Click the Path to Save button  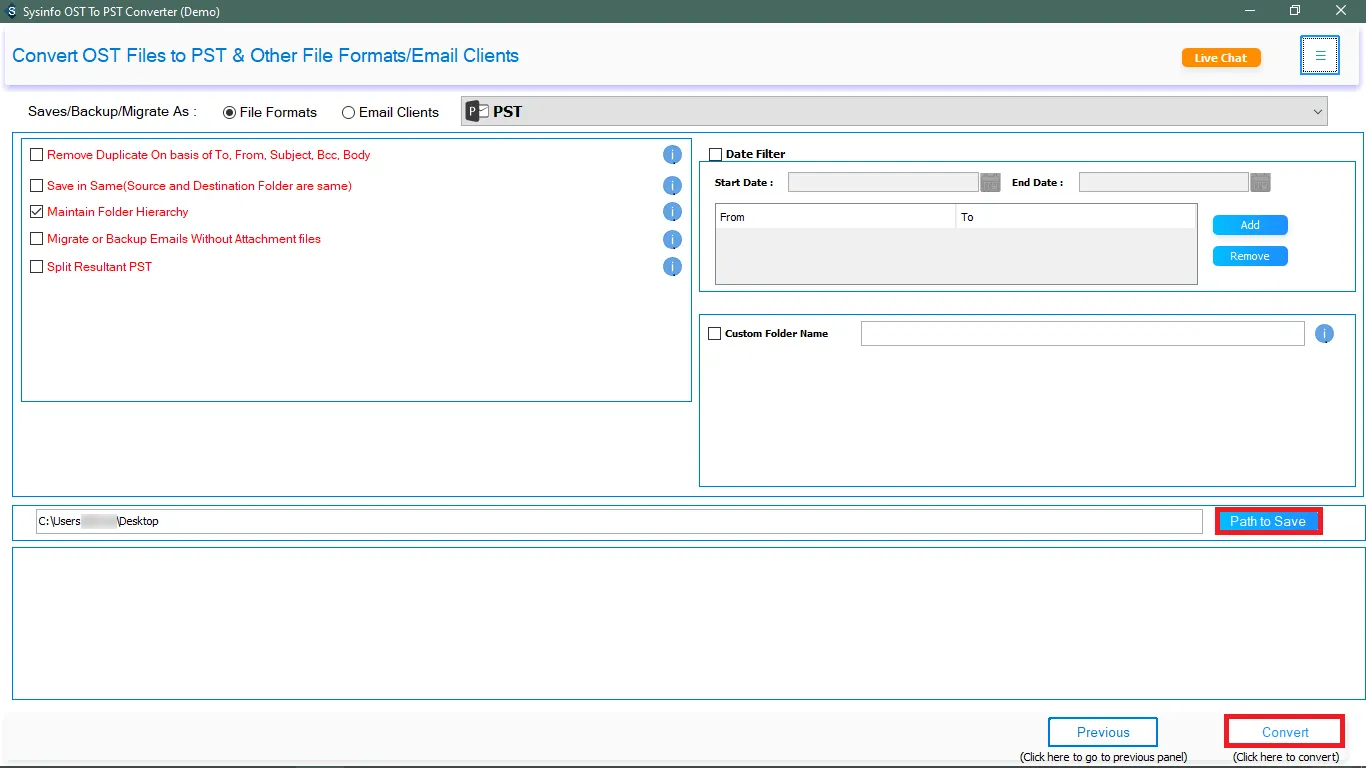tap(1268, 521)
